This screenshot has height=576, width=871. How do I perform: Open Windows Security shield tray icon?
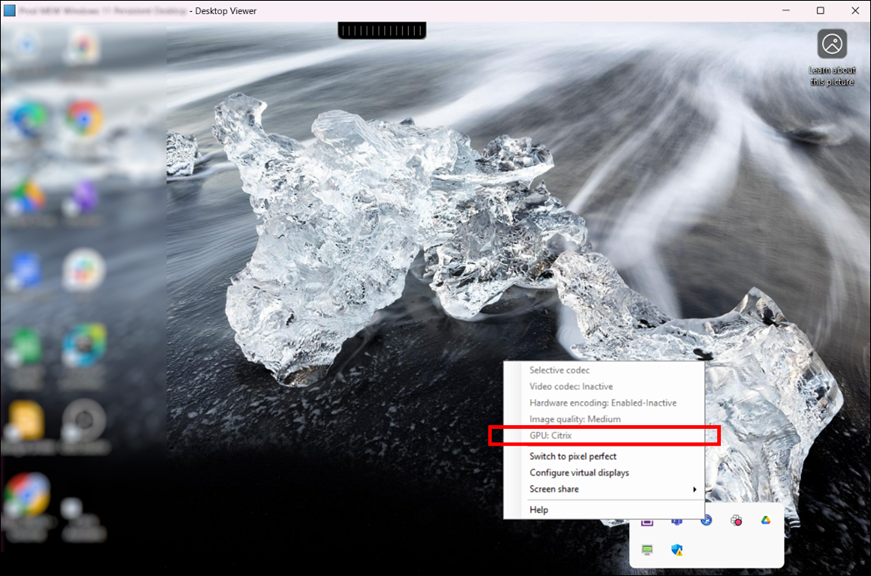coord(677,550)
